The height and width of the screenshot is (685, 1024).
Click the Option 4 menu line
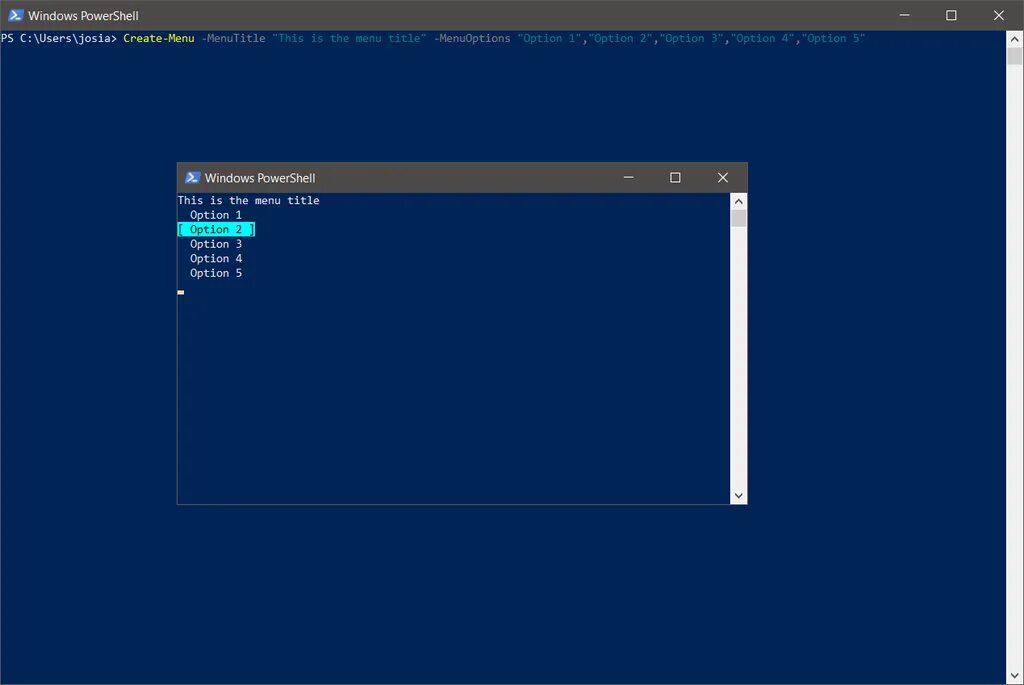pos(216,259)
